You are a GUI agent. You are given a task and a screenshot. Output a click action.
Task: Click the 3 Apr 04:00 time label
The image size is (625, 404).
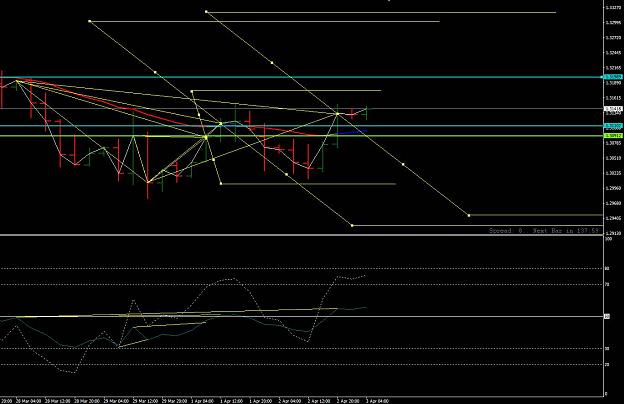(377, 401)
